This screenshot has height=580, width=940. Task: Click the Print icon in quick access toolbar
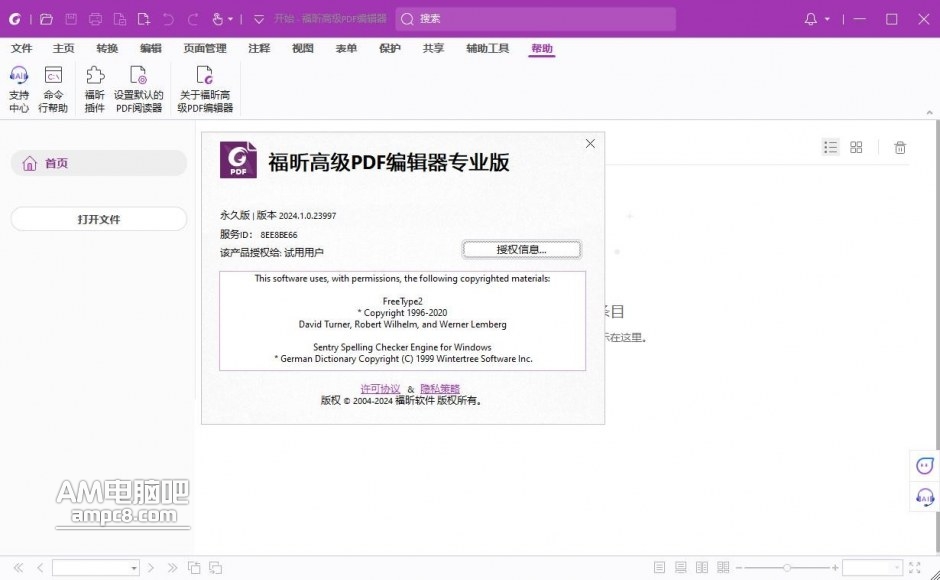click(x=95, y=19)
